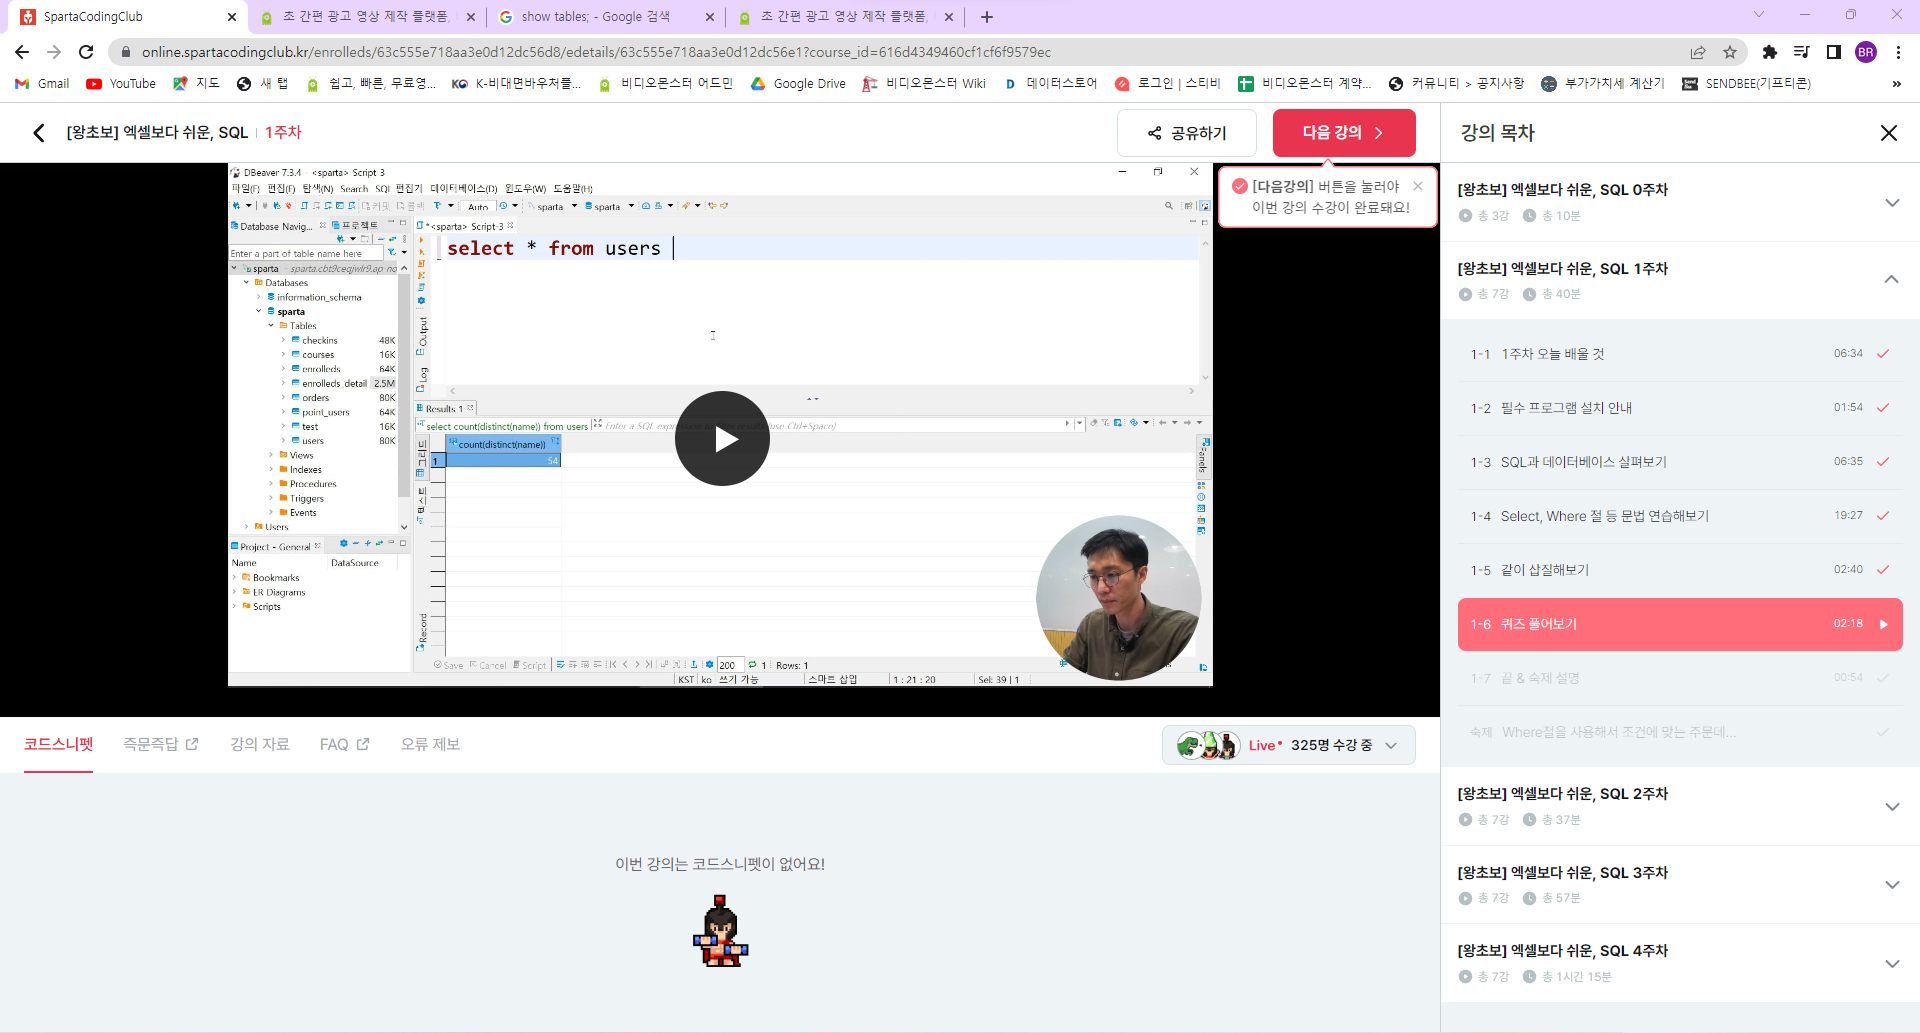1920x1033 pixels.
Task: Go back with the browser back arrow
Action: (x=22, y=52)
